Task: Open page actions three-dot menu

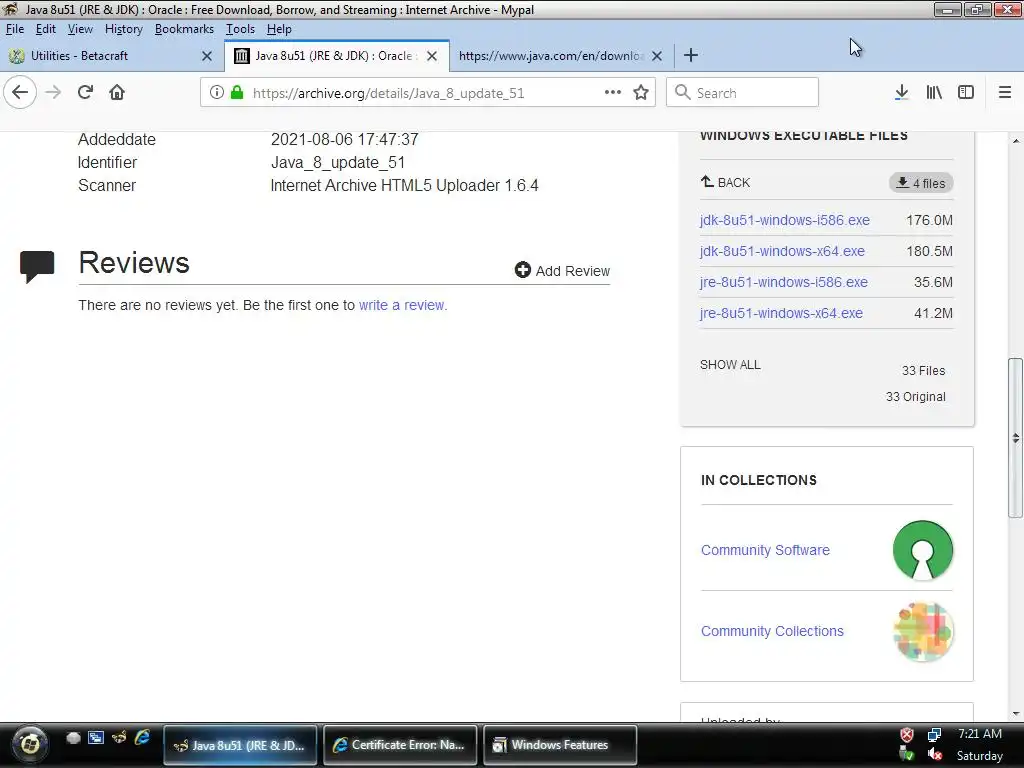Action: click(x=613, y=92)
